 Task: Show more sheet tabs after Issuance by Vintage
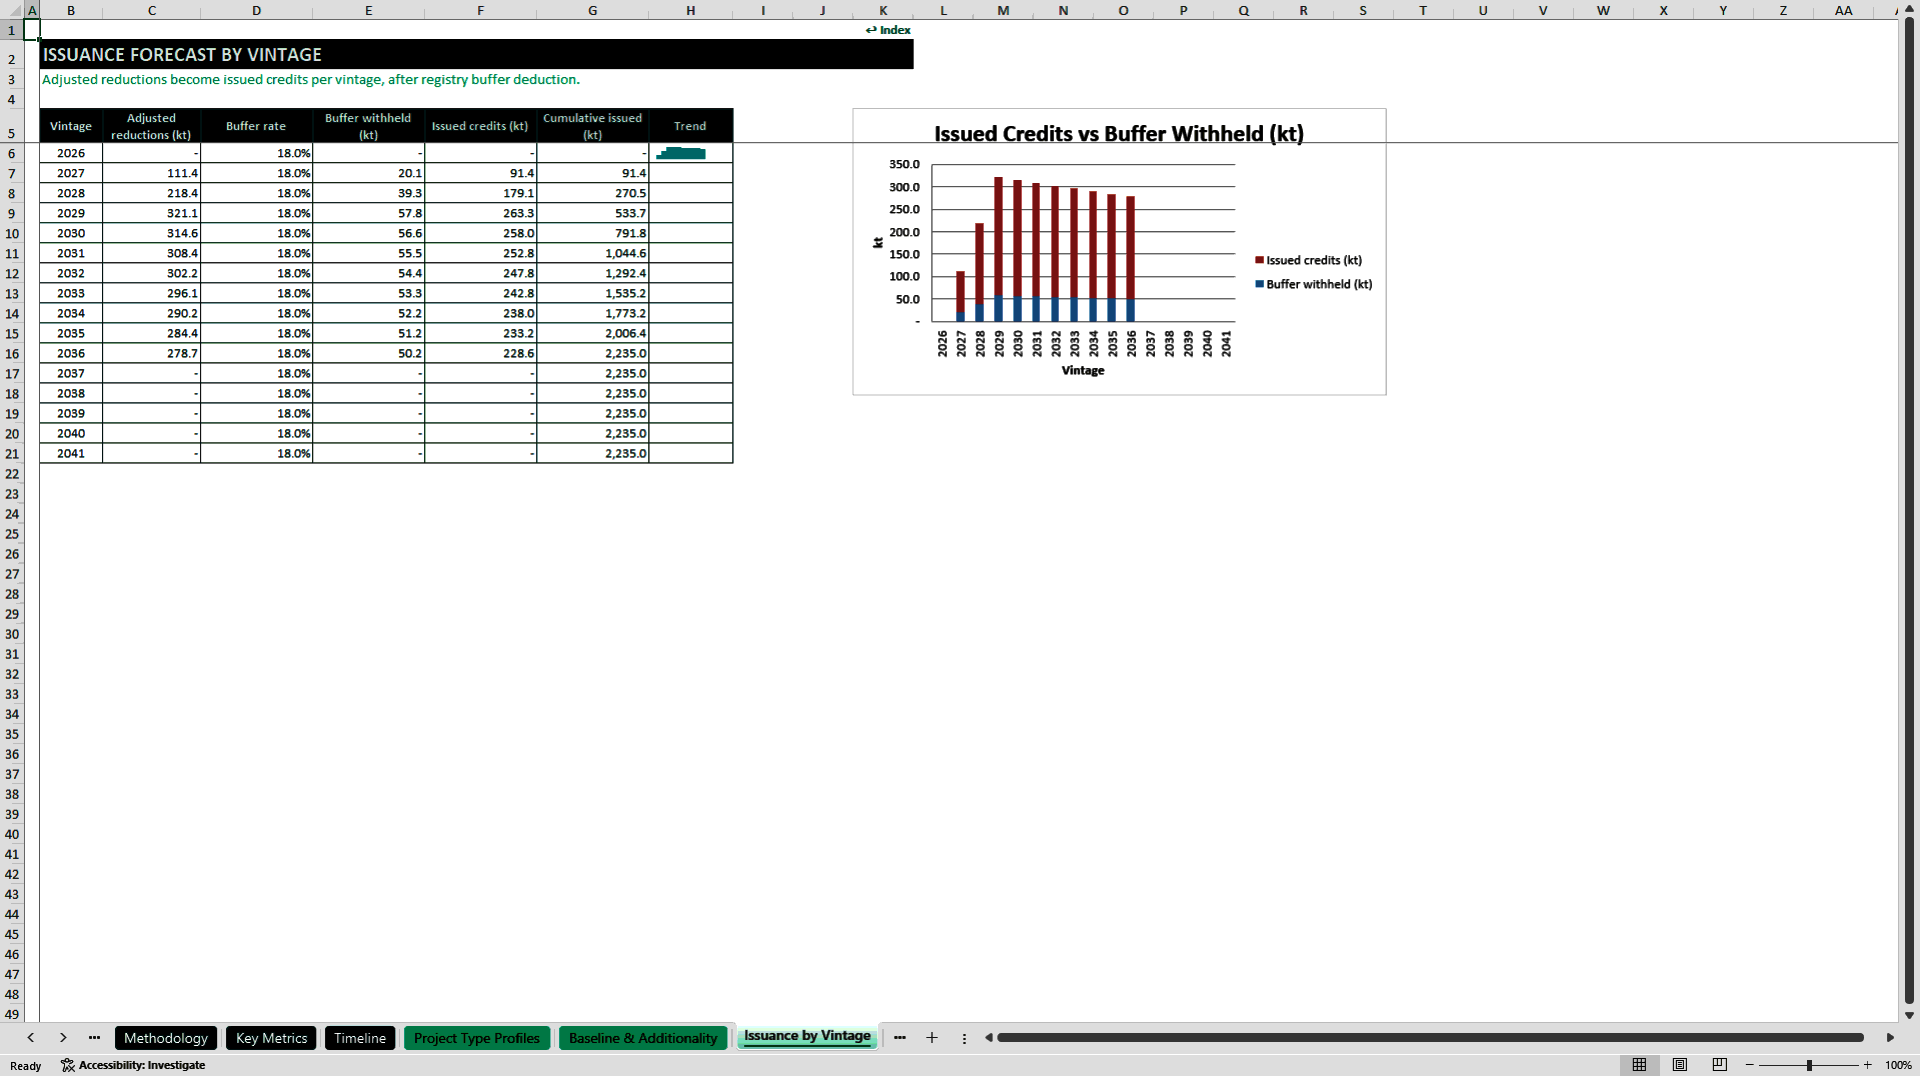900,1038
